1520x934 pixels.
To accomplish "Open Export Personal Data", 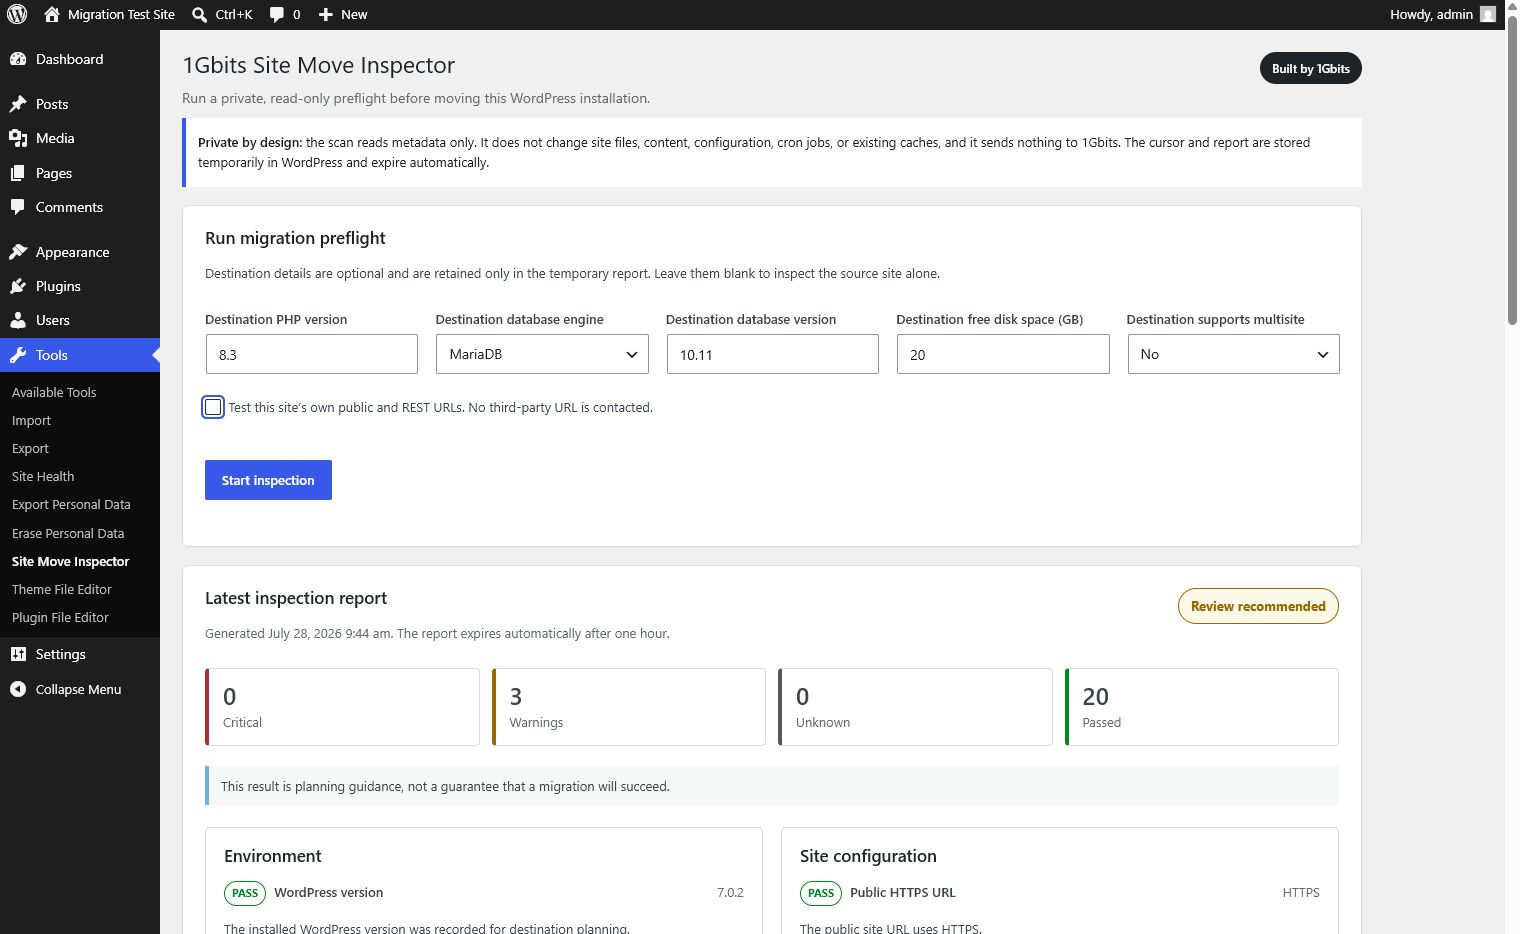I will (71, 504).
